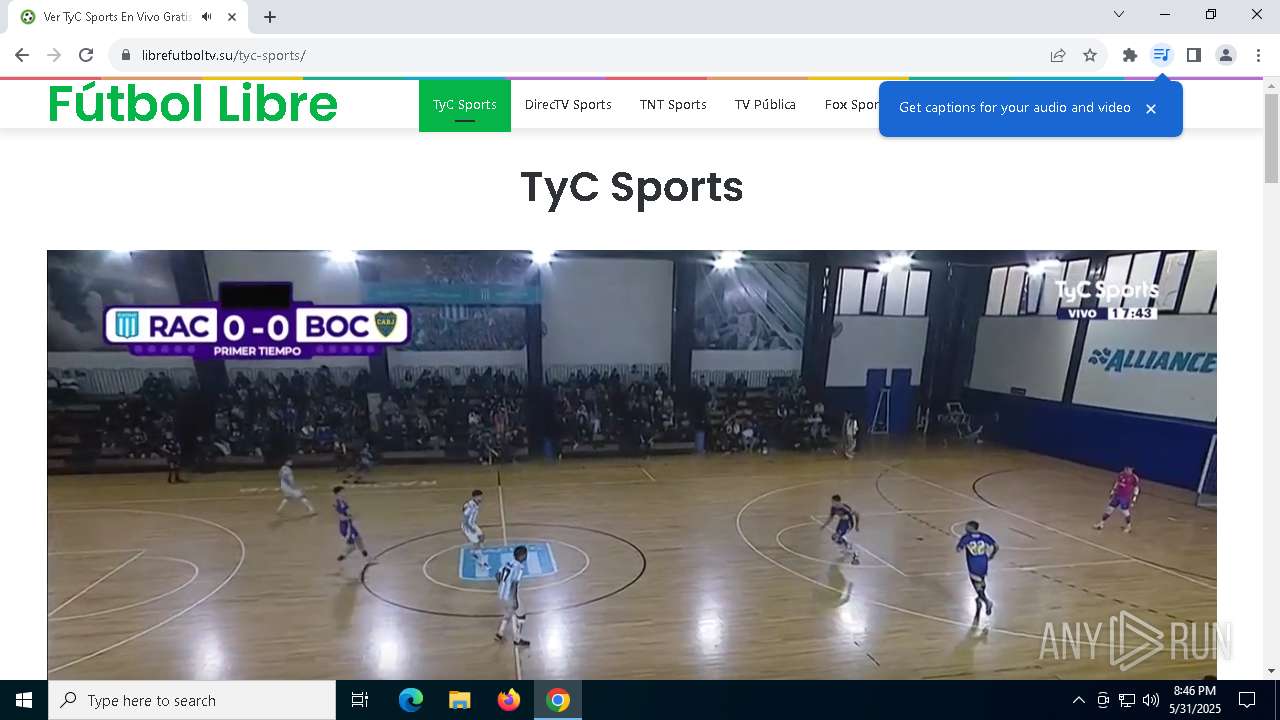Switch to DirecTV Sports channel
This screenshot has width=1280, height=720.
pyautogui.click(x=568, y=105)
